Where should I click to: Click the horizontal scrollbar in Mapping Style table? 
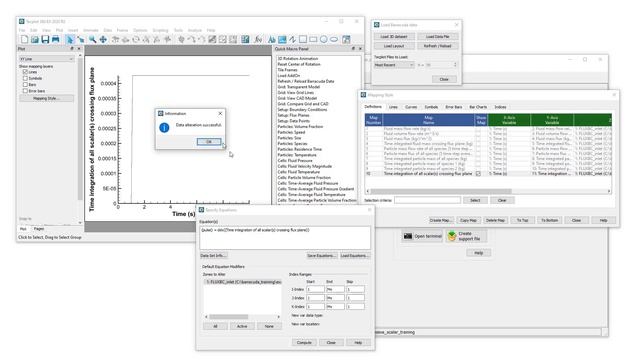point(488,191)
